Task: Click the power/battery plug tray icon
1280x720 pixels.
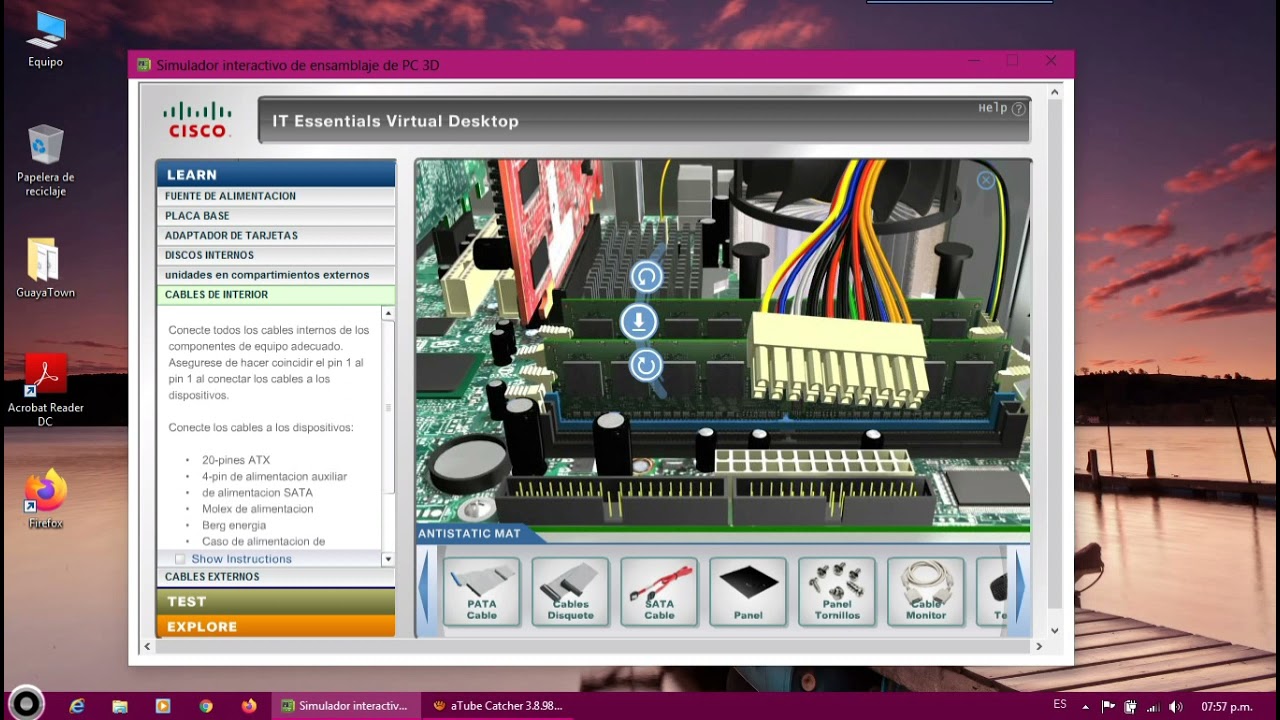Action: pos(1130,706)
